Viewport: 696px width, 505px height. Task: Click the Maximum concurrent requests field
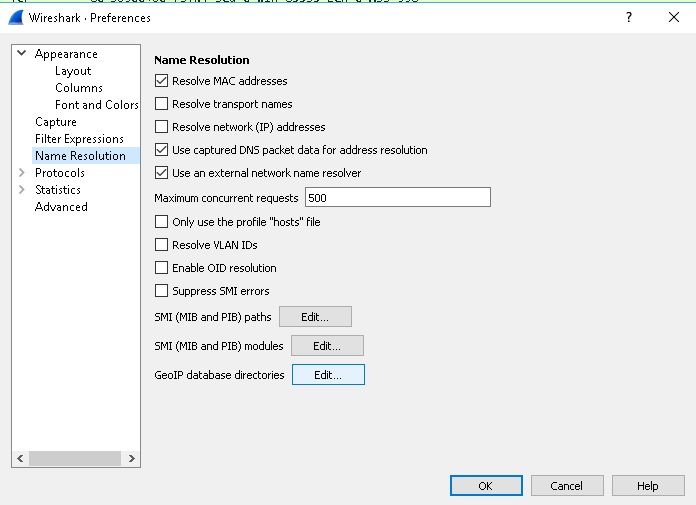pyautogui.click(x=397, y=198)
